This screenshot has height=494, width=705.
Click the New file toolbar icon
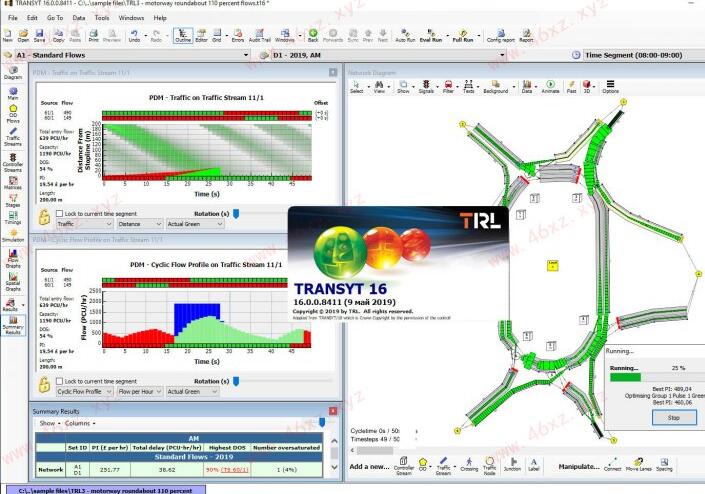pyautogui.click(x=8, y=36)
